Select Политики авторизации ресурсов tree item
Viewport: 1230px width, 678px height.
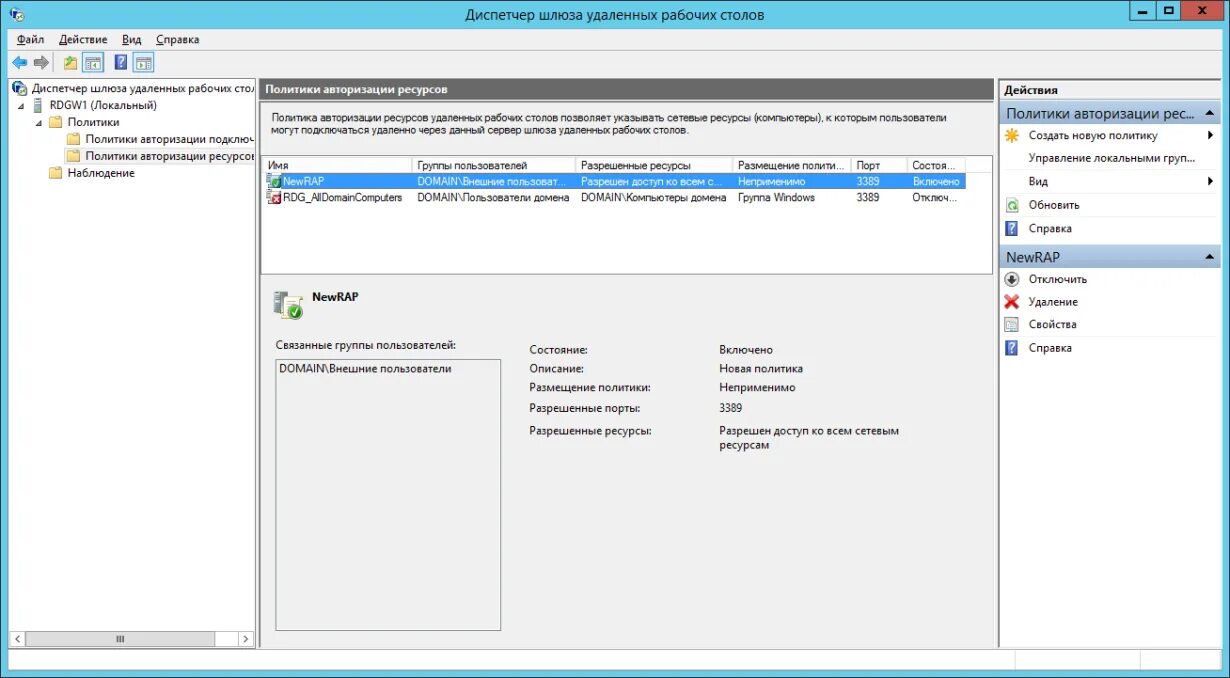pos(169,156)
